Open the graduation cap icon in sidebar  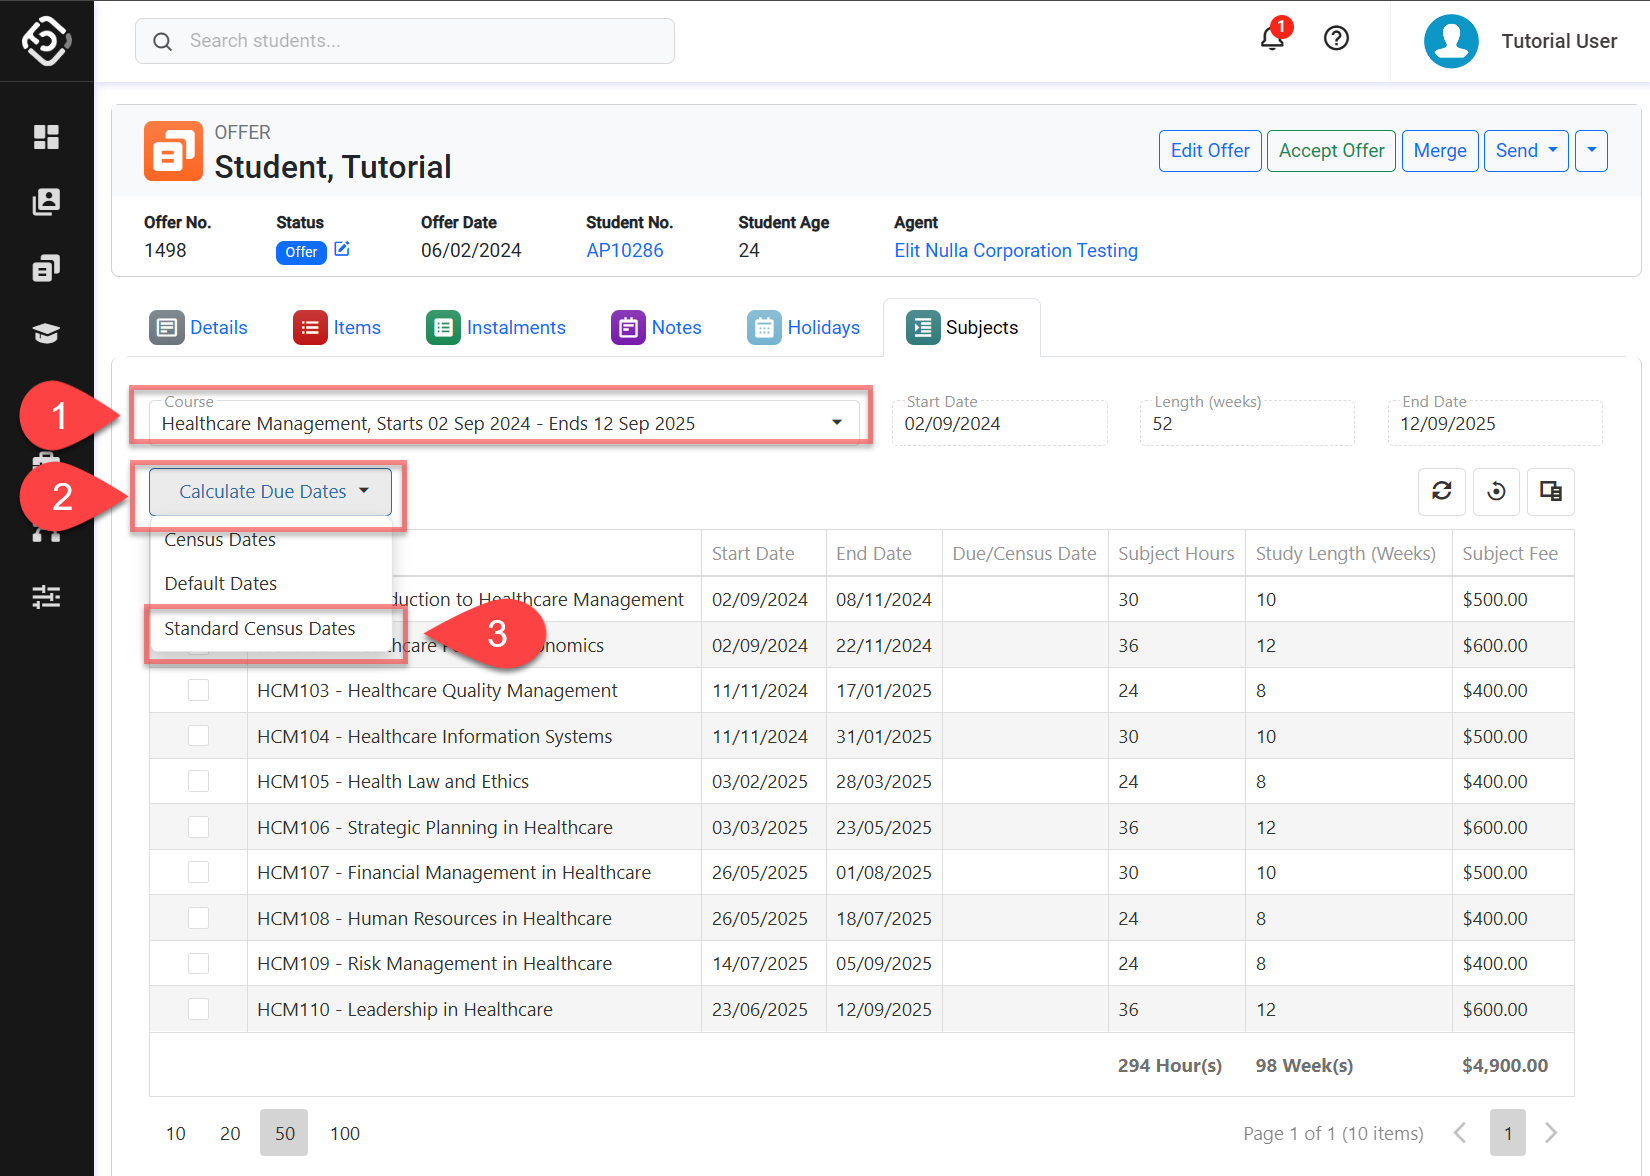click(x=46, y=333)
